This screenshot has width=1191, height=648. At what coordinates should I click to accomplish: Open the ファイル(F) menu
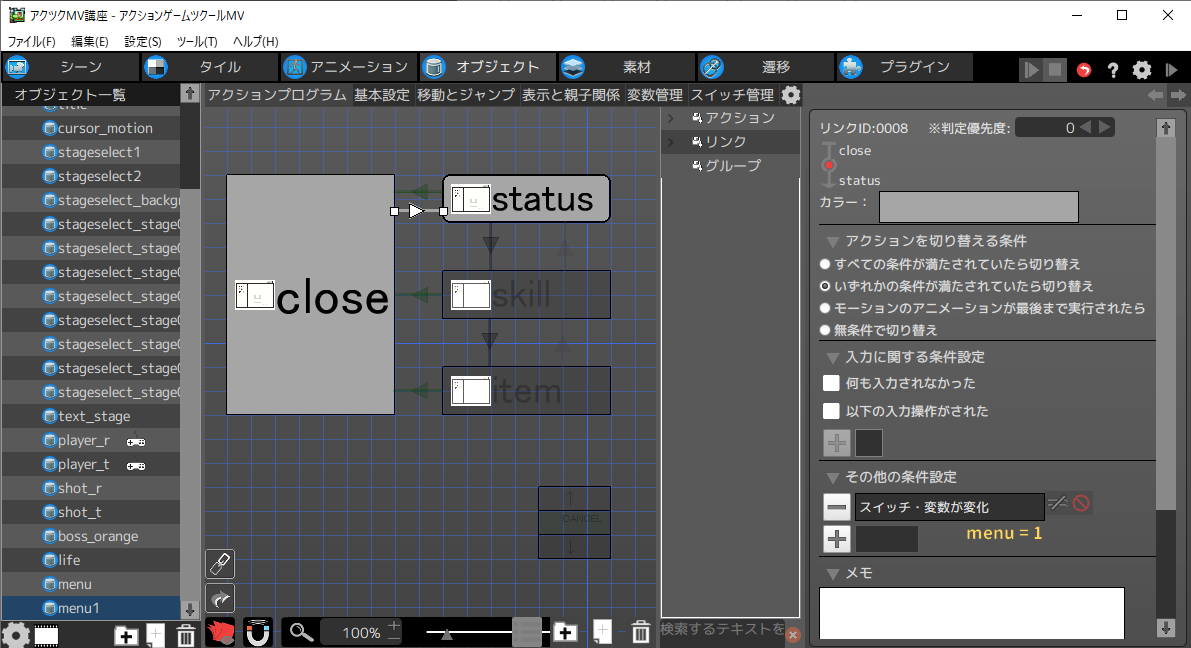pyautogui.click(x=32, y=41)
